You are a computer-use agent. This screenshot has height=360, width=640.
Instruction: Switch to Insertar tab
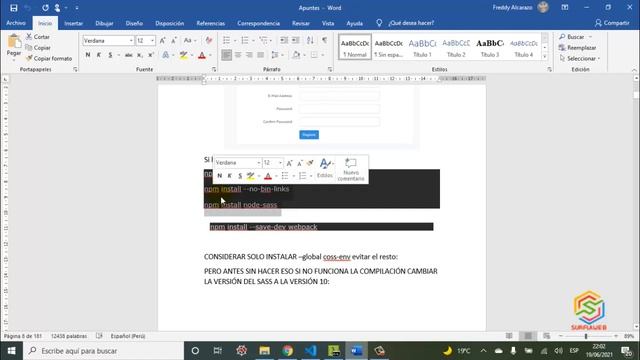coord(73,23)
